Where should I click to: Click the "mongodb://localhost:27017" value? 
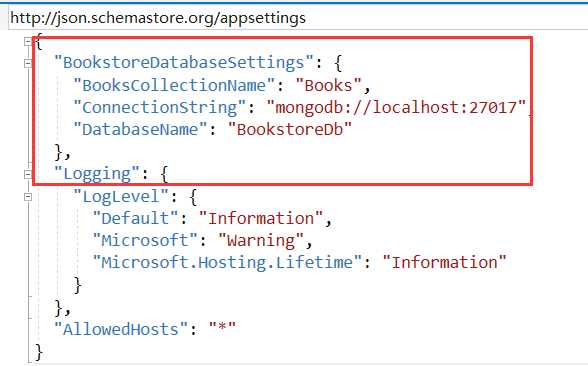[x=396, y=108]
